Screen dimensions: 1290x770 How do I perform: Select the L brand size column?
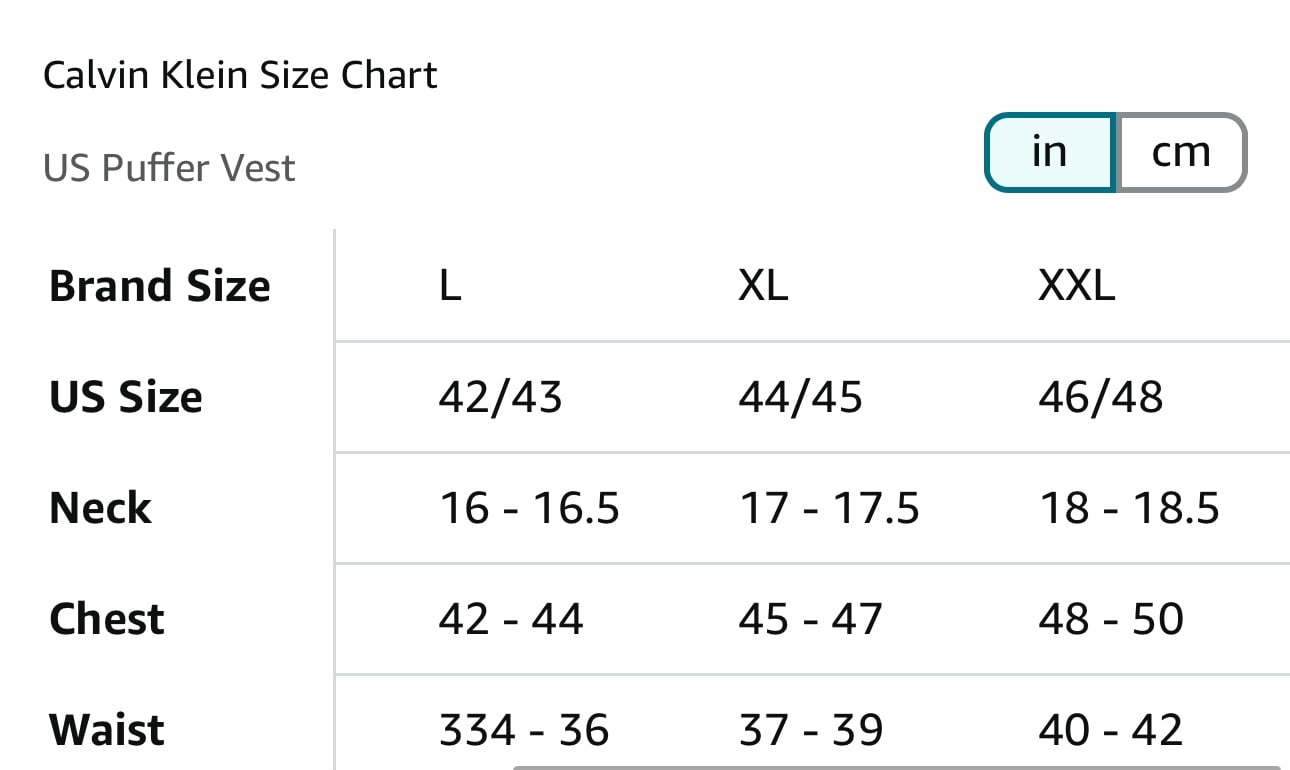coord(450,287)
